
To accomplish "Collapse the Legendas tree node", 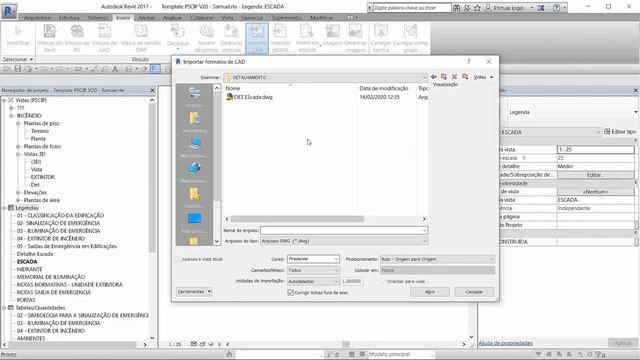I will click(4, 208).
